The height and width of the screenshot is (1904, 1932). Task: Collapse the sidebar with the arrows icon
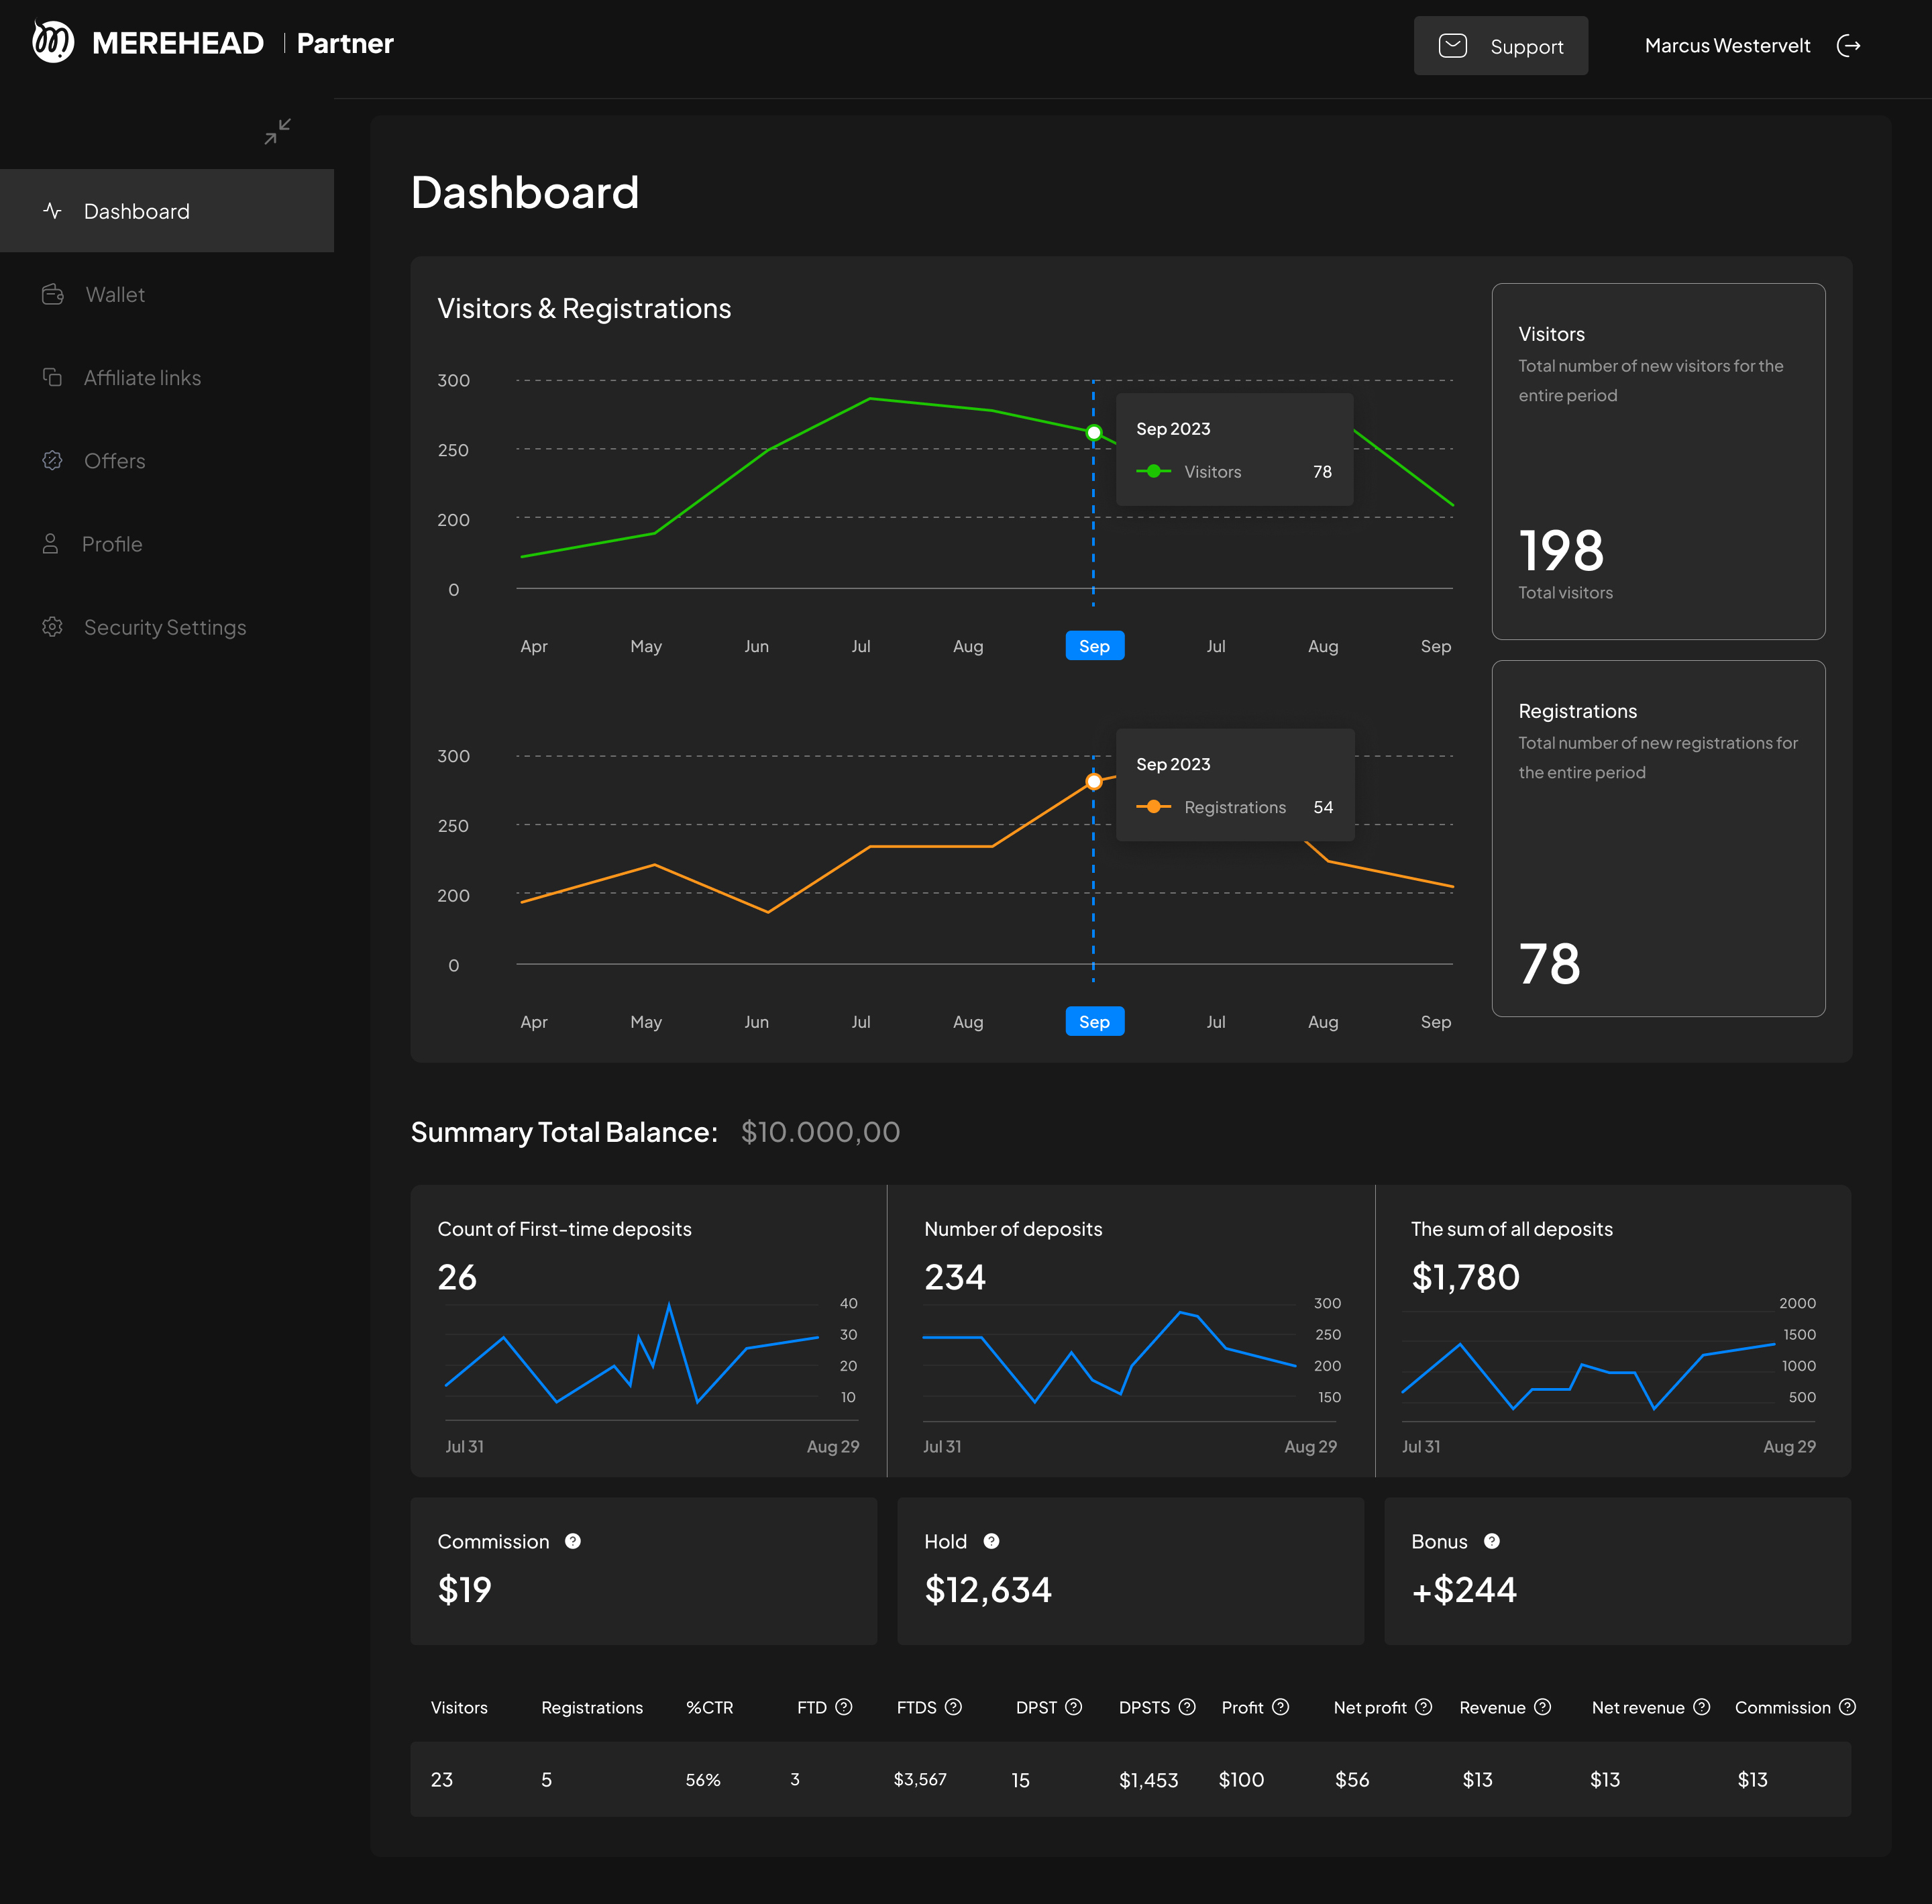click(277, 131)
